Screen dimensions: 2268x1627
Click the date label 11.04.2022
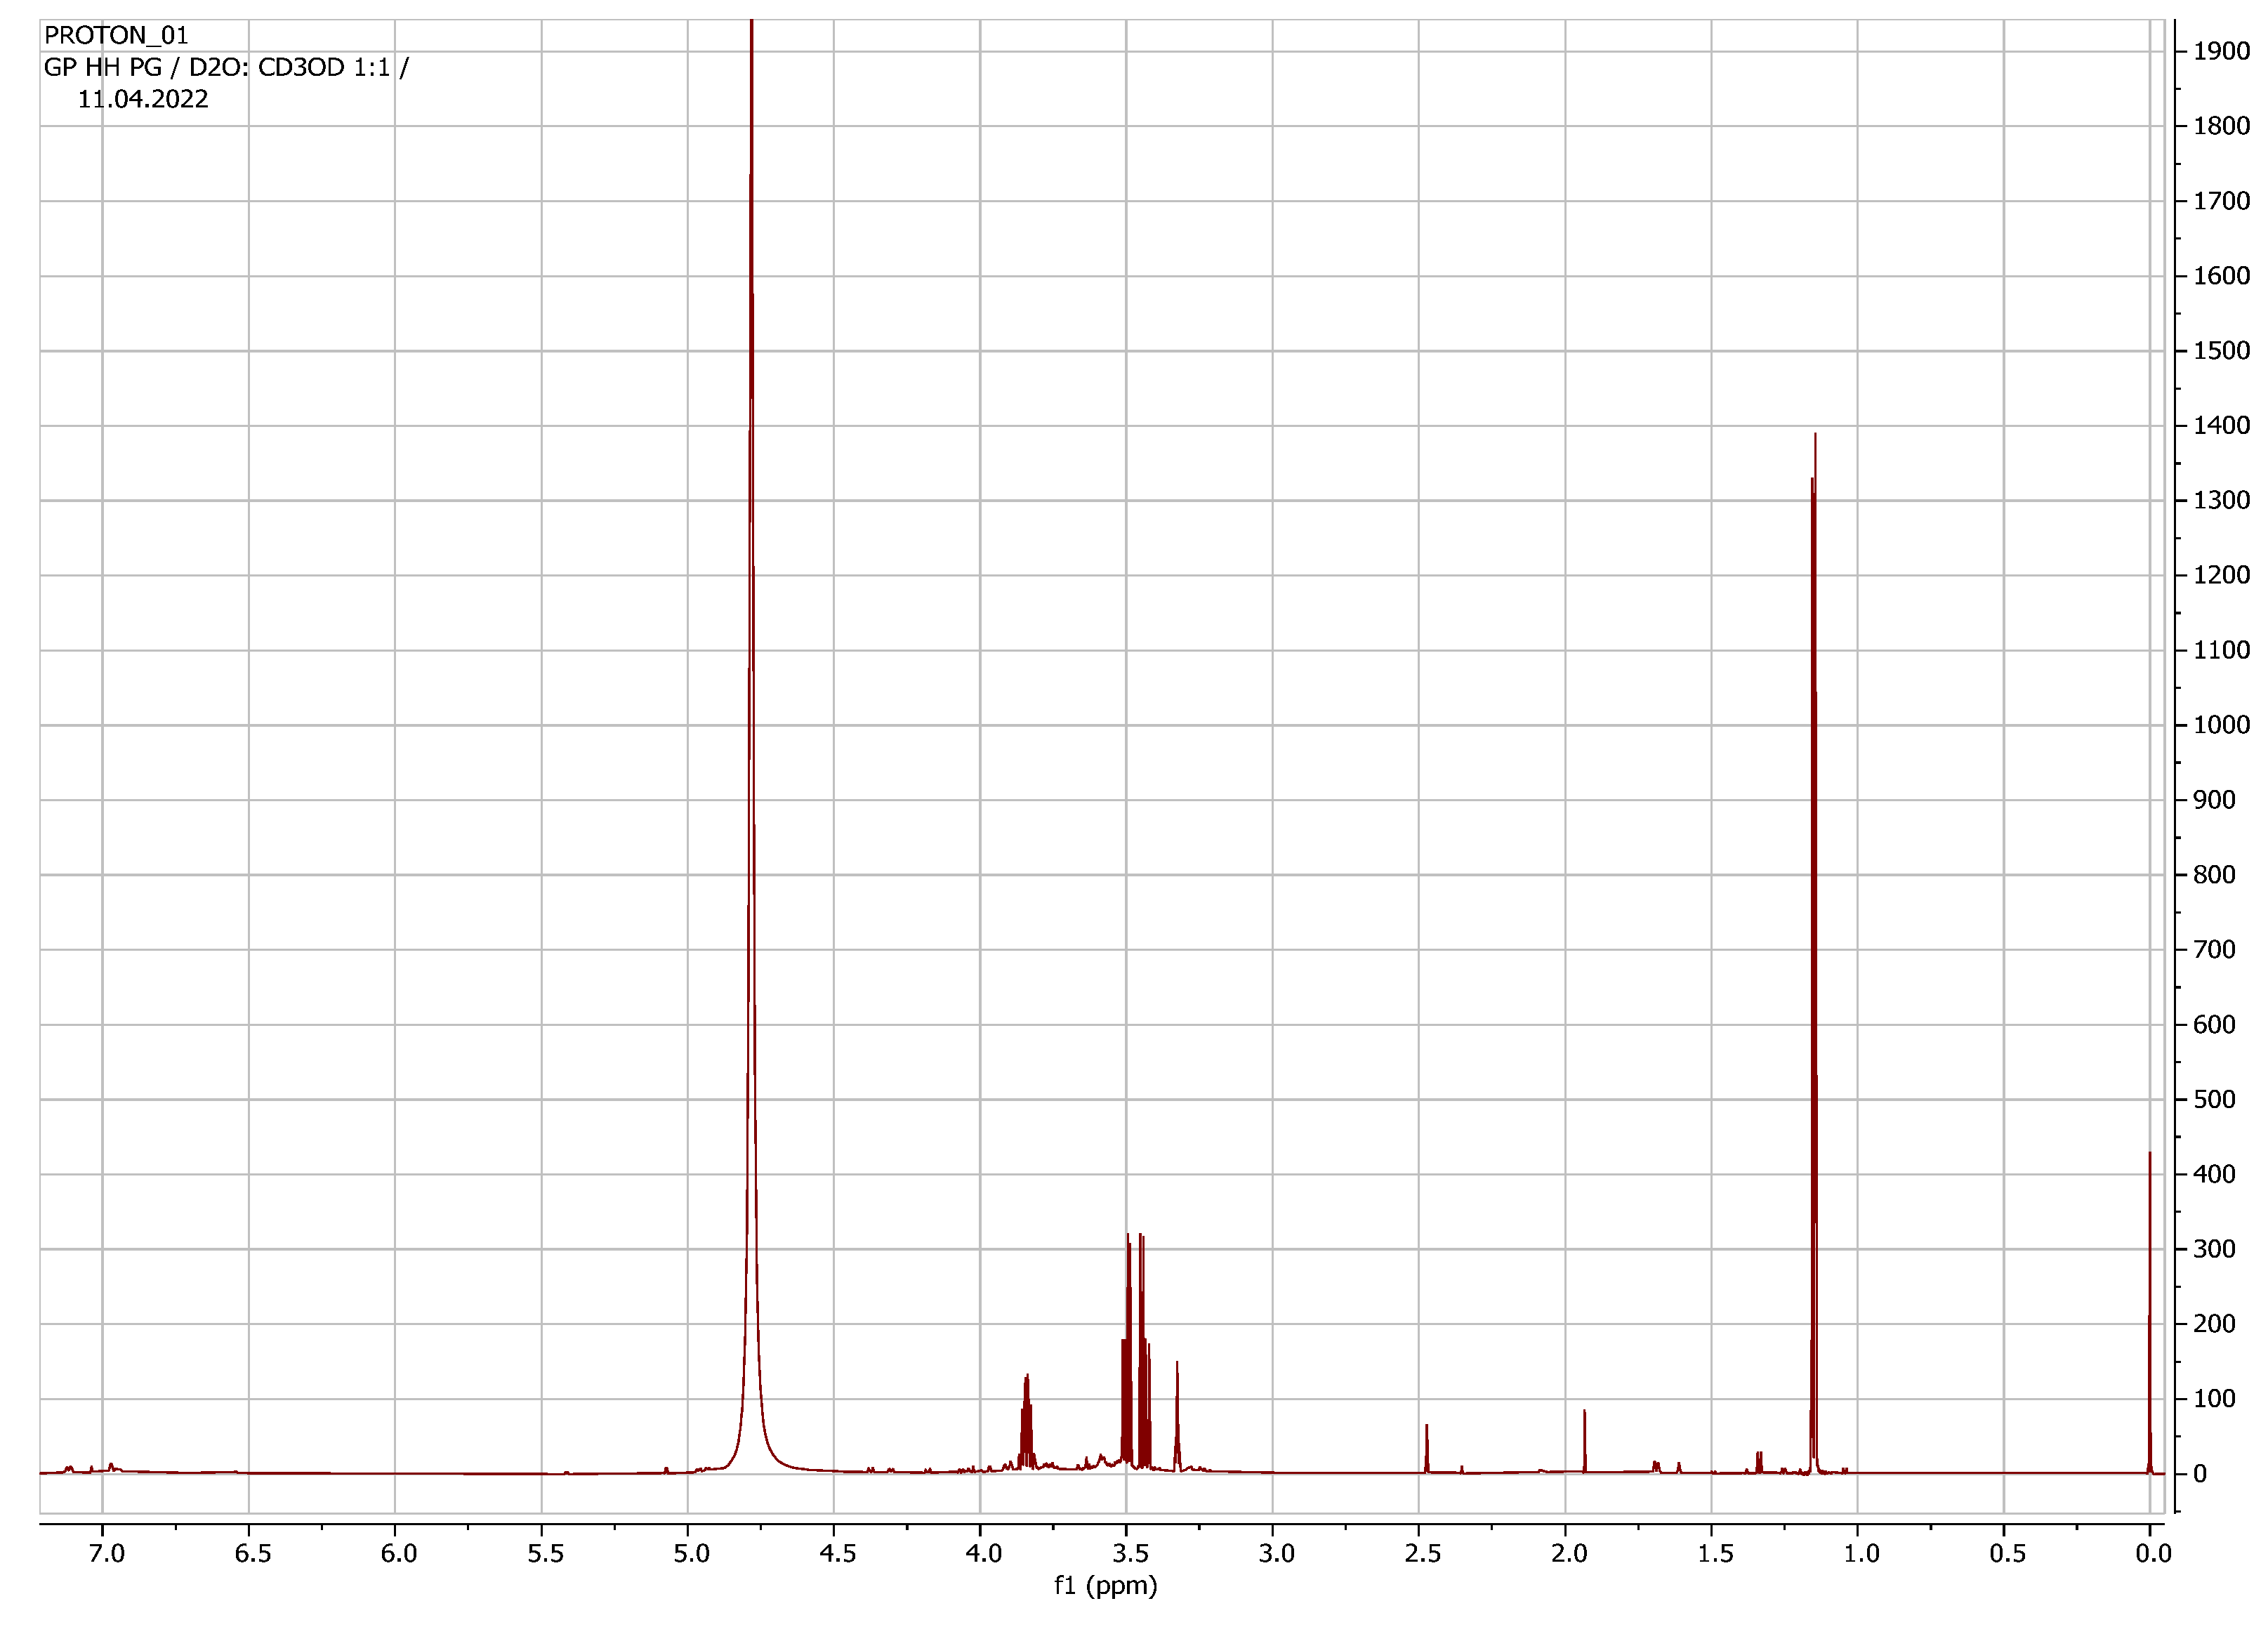(143, 99)
